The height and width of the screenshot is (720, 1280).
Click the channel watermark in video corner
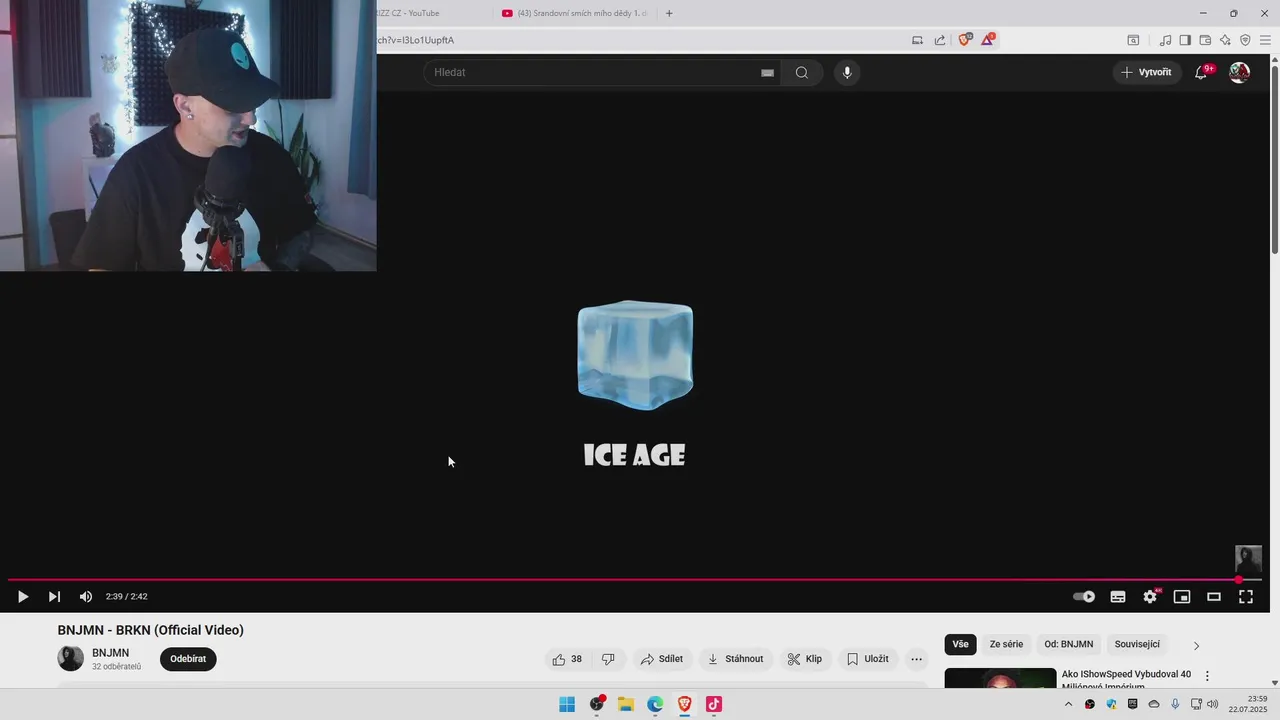tap(1248, 558)
